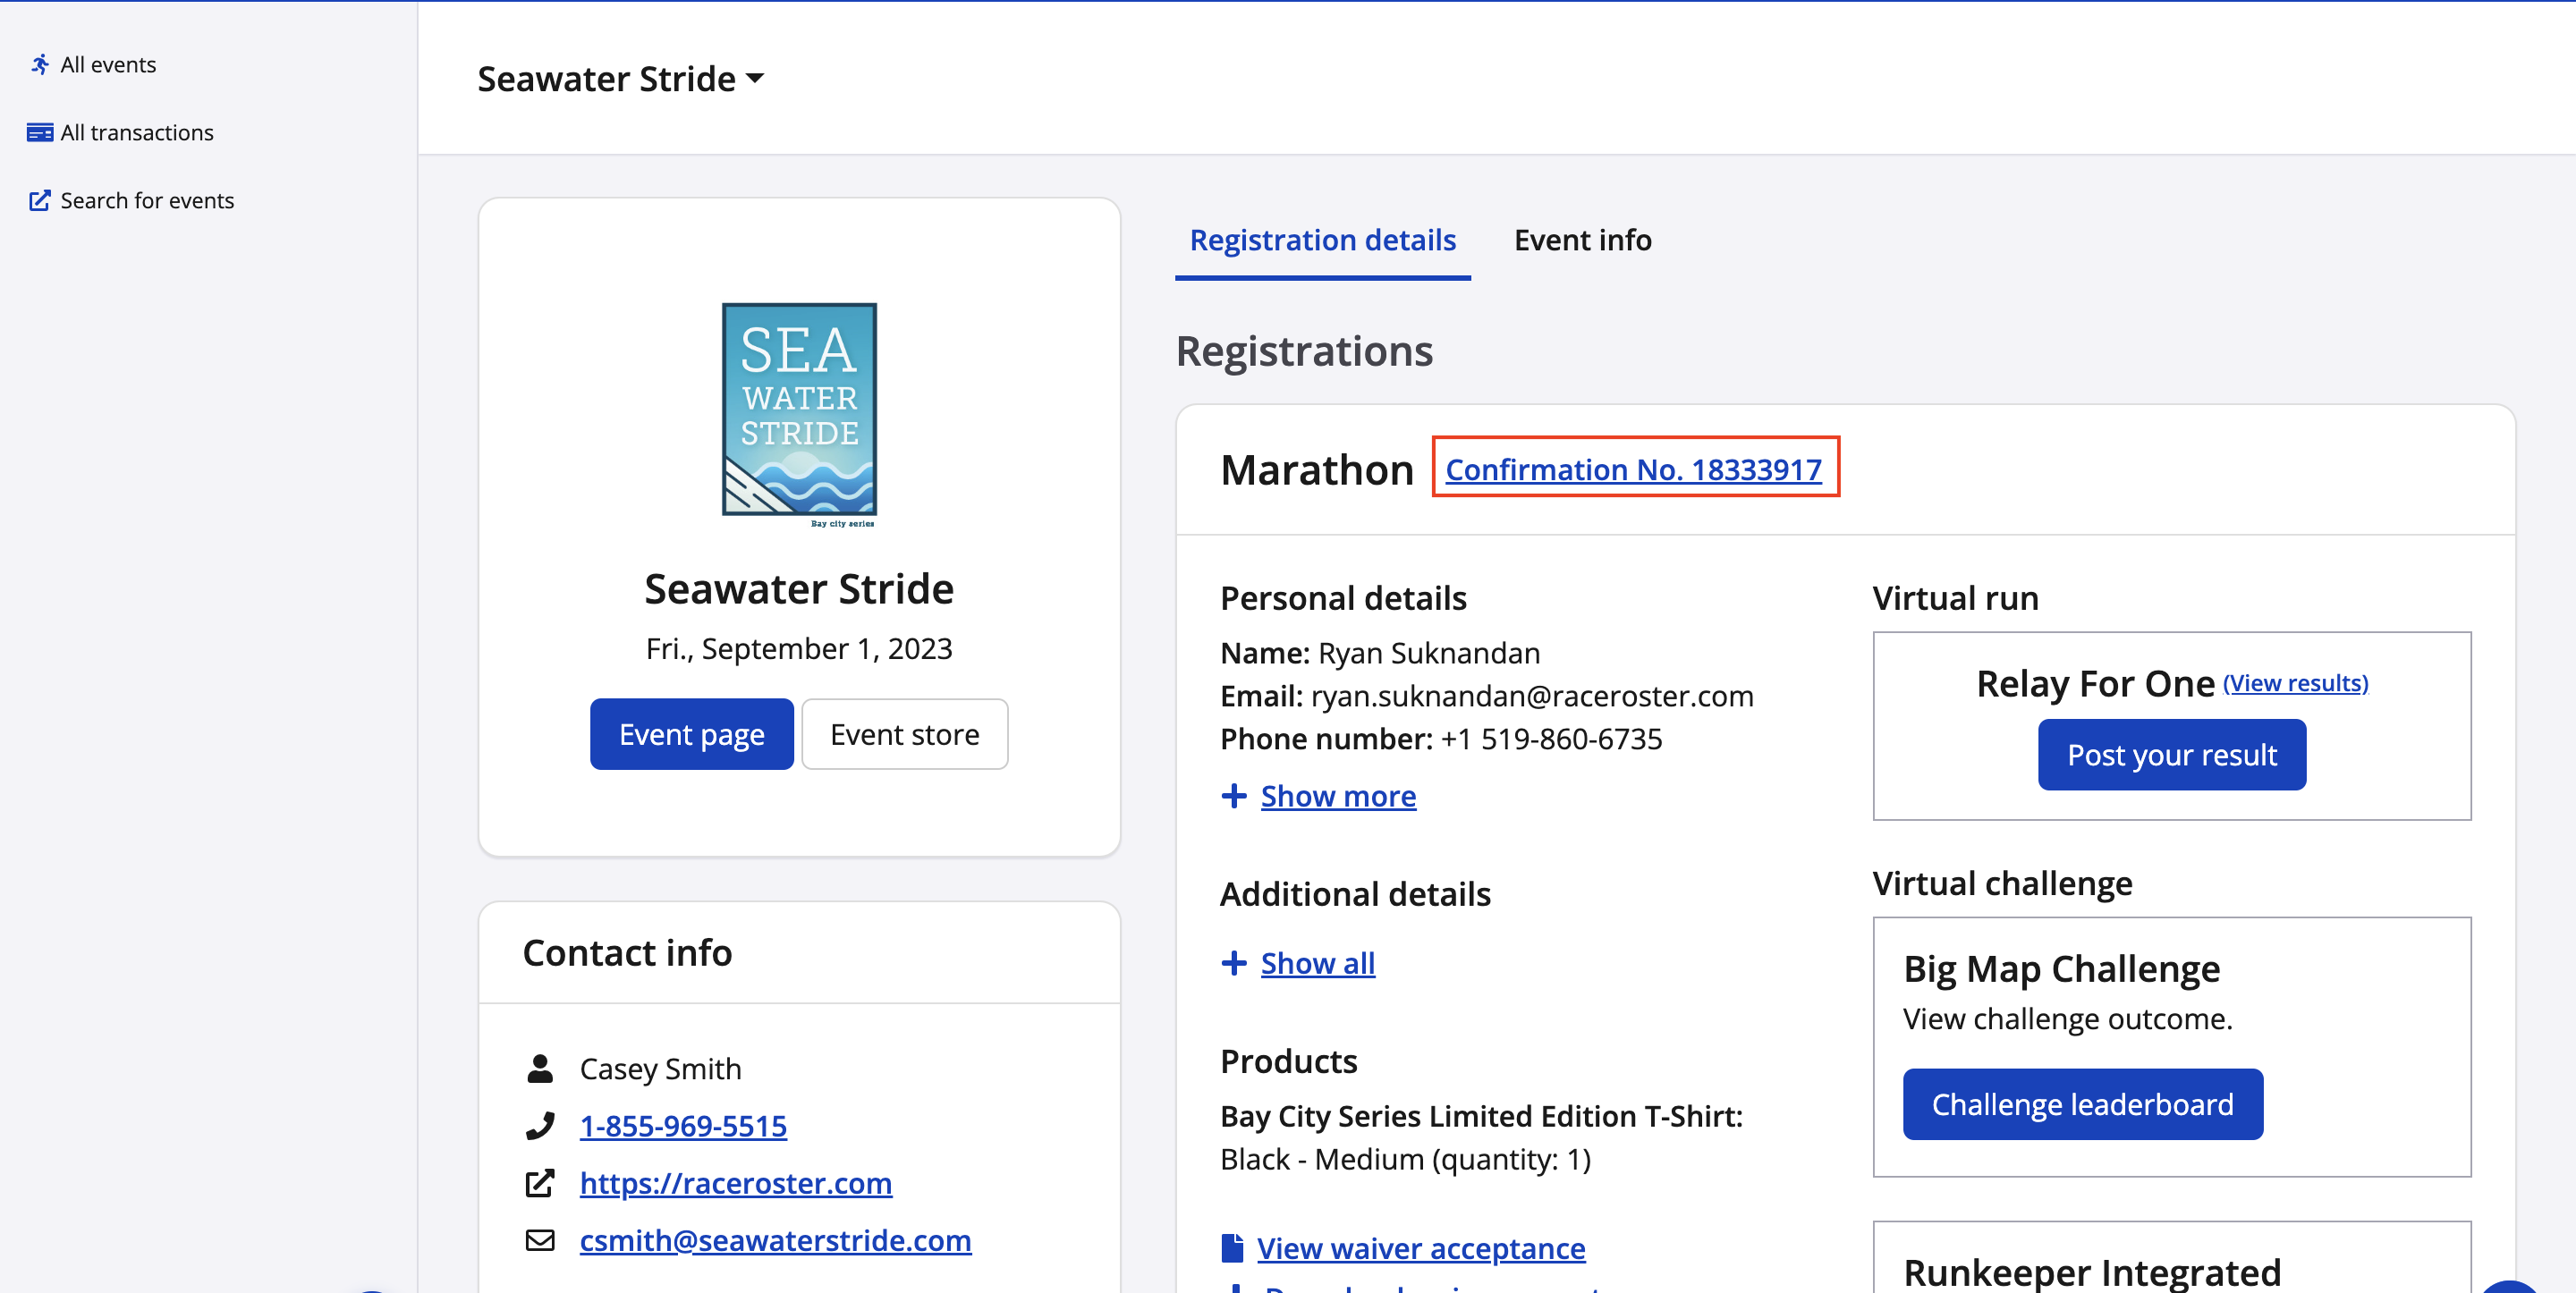This screenshot has height=1293, width=2576.
Task: Click the plus icon beside Show more
Action: coord(1234,796)
